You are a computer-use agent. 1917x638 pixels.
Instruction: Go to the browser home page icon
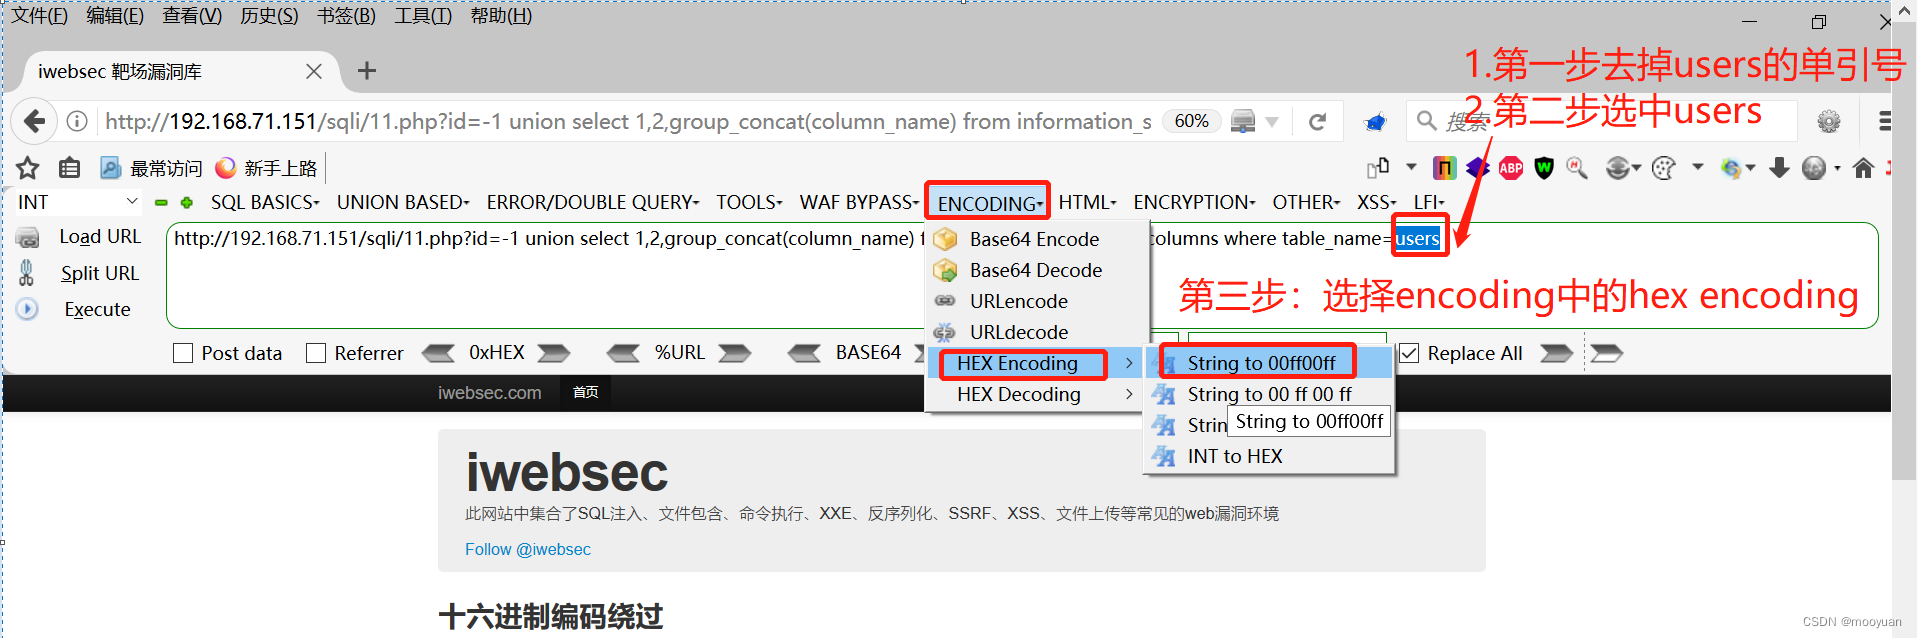(x=1863, y=168)
